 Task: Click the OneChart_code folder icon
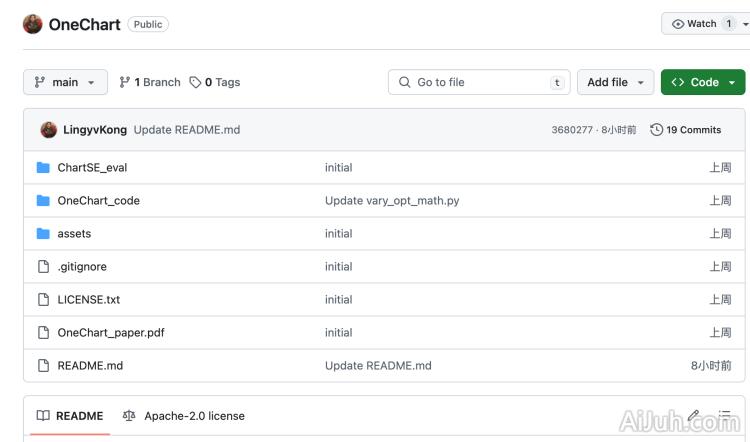(x=43, y=201)
